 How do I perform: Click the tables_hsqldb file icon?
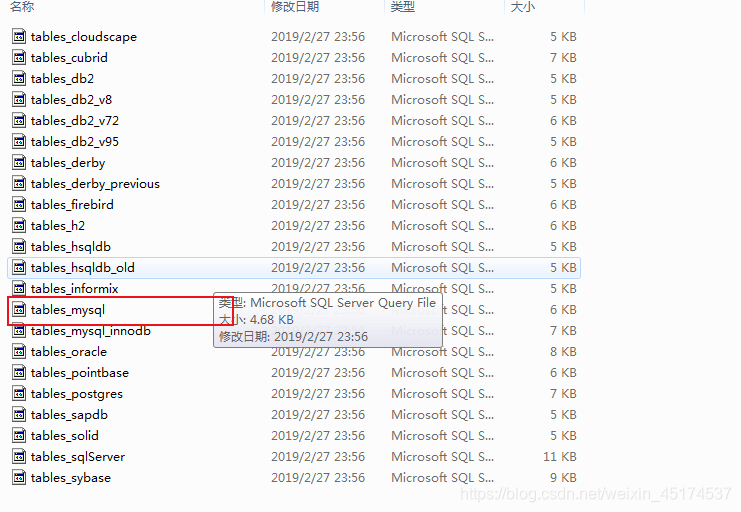19,246
